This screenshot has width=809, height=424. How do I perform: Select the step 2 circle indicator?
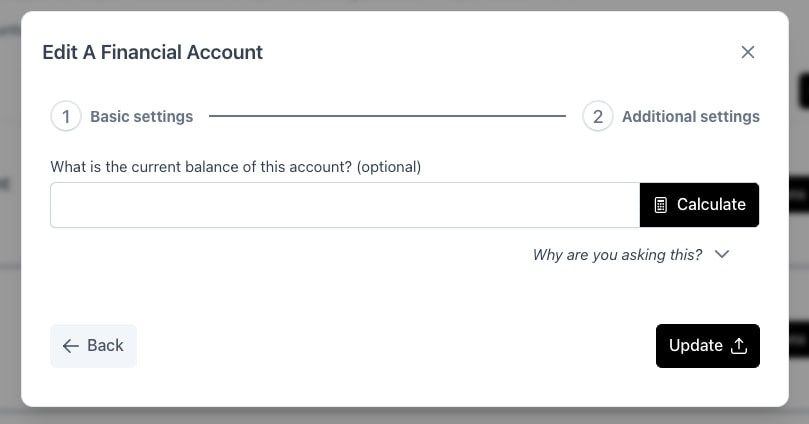click(597, 117)
